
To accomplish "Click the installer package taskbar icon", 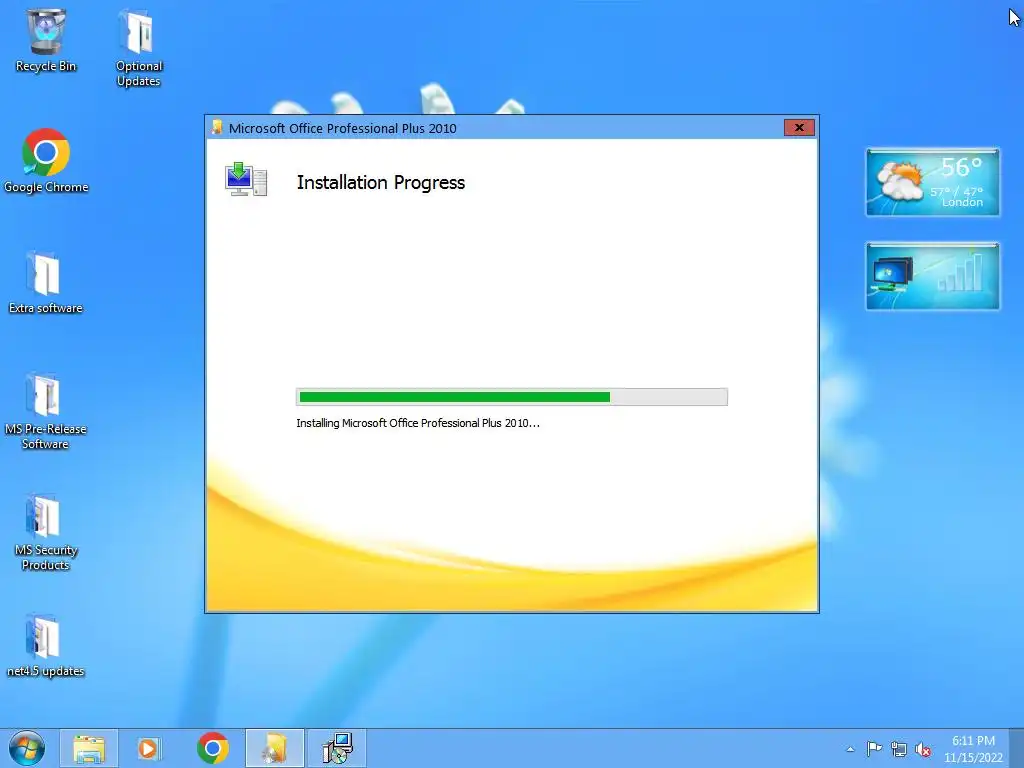I will click(x=337, y=748).
